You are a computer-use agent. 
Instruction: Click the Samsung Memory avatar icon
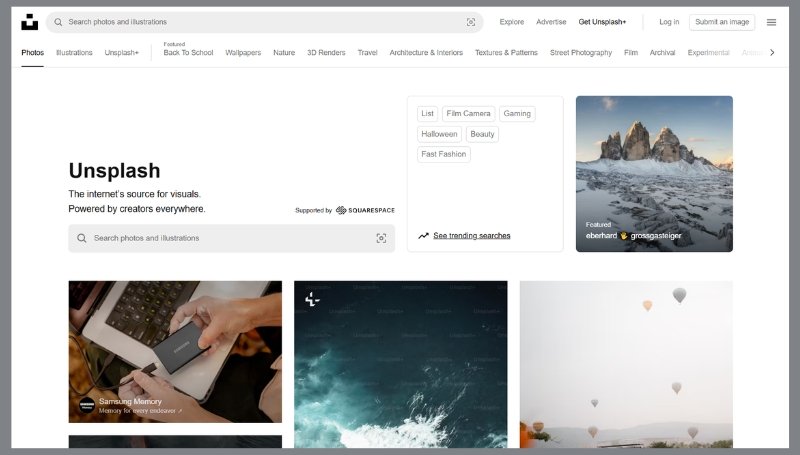(x=87, y=406)
